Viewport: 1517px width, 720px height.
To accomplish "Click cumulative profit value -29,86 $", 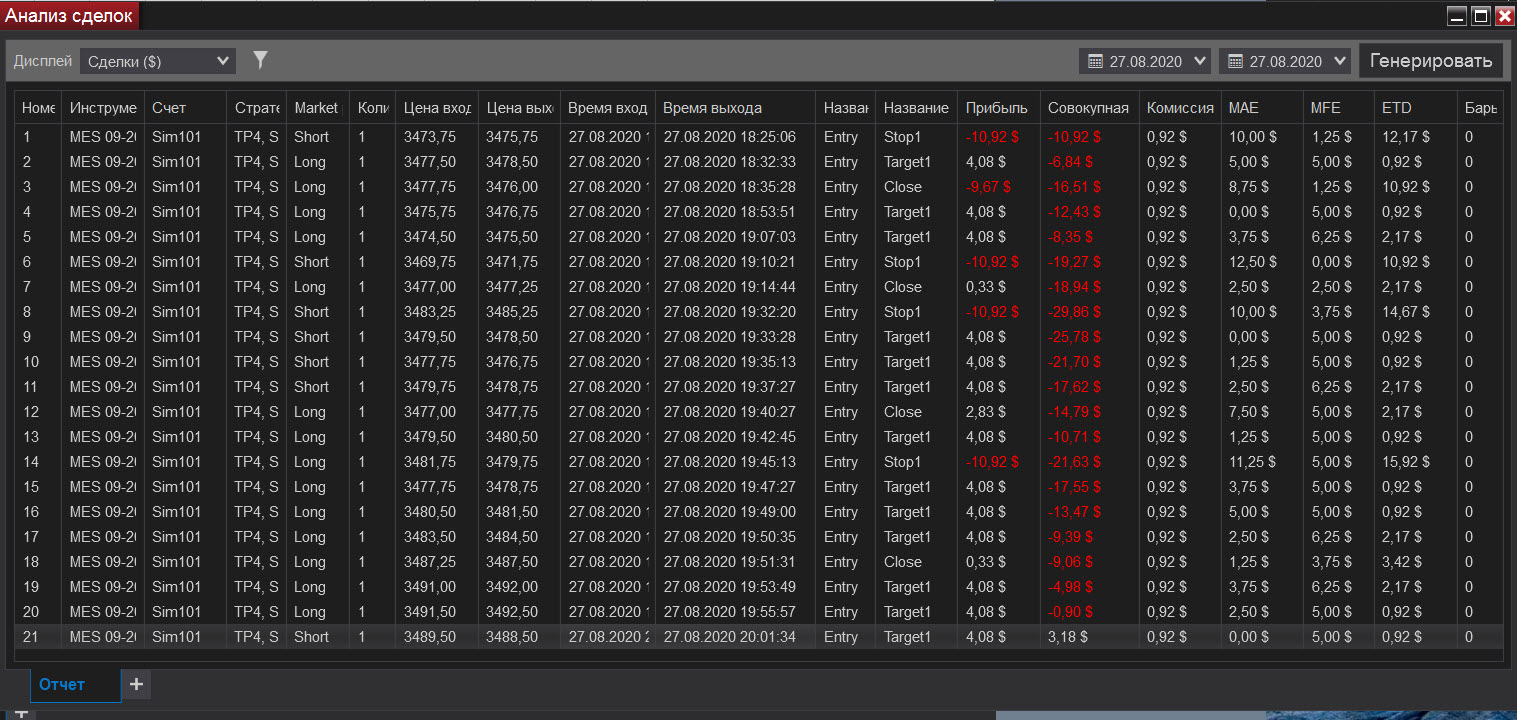I will coord(1076,312).
